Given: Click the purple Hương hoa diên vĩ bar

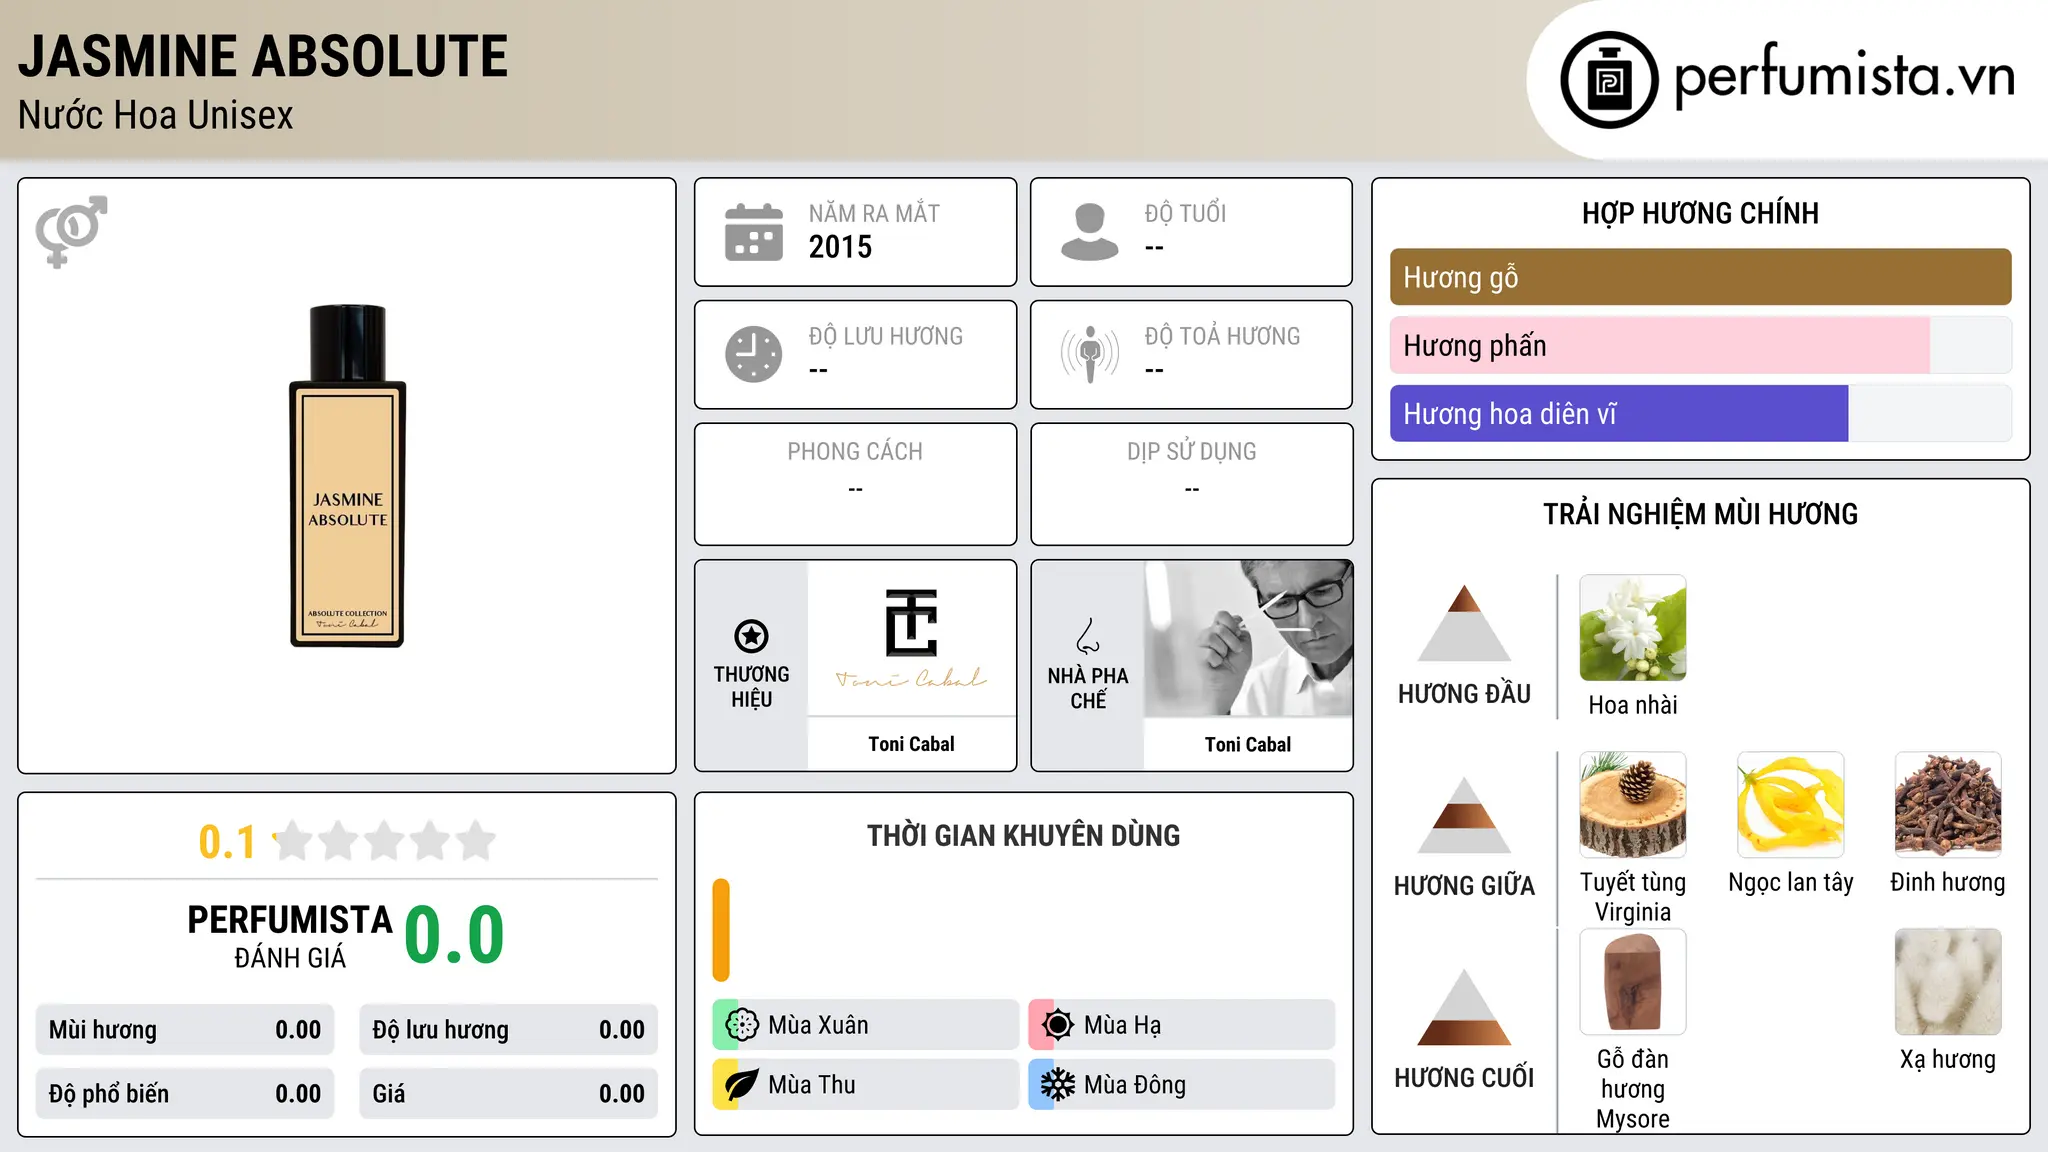Looking at the screenshot, I should (x=1619, y=414).
